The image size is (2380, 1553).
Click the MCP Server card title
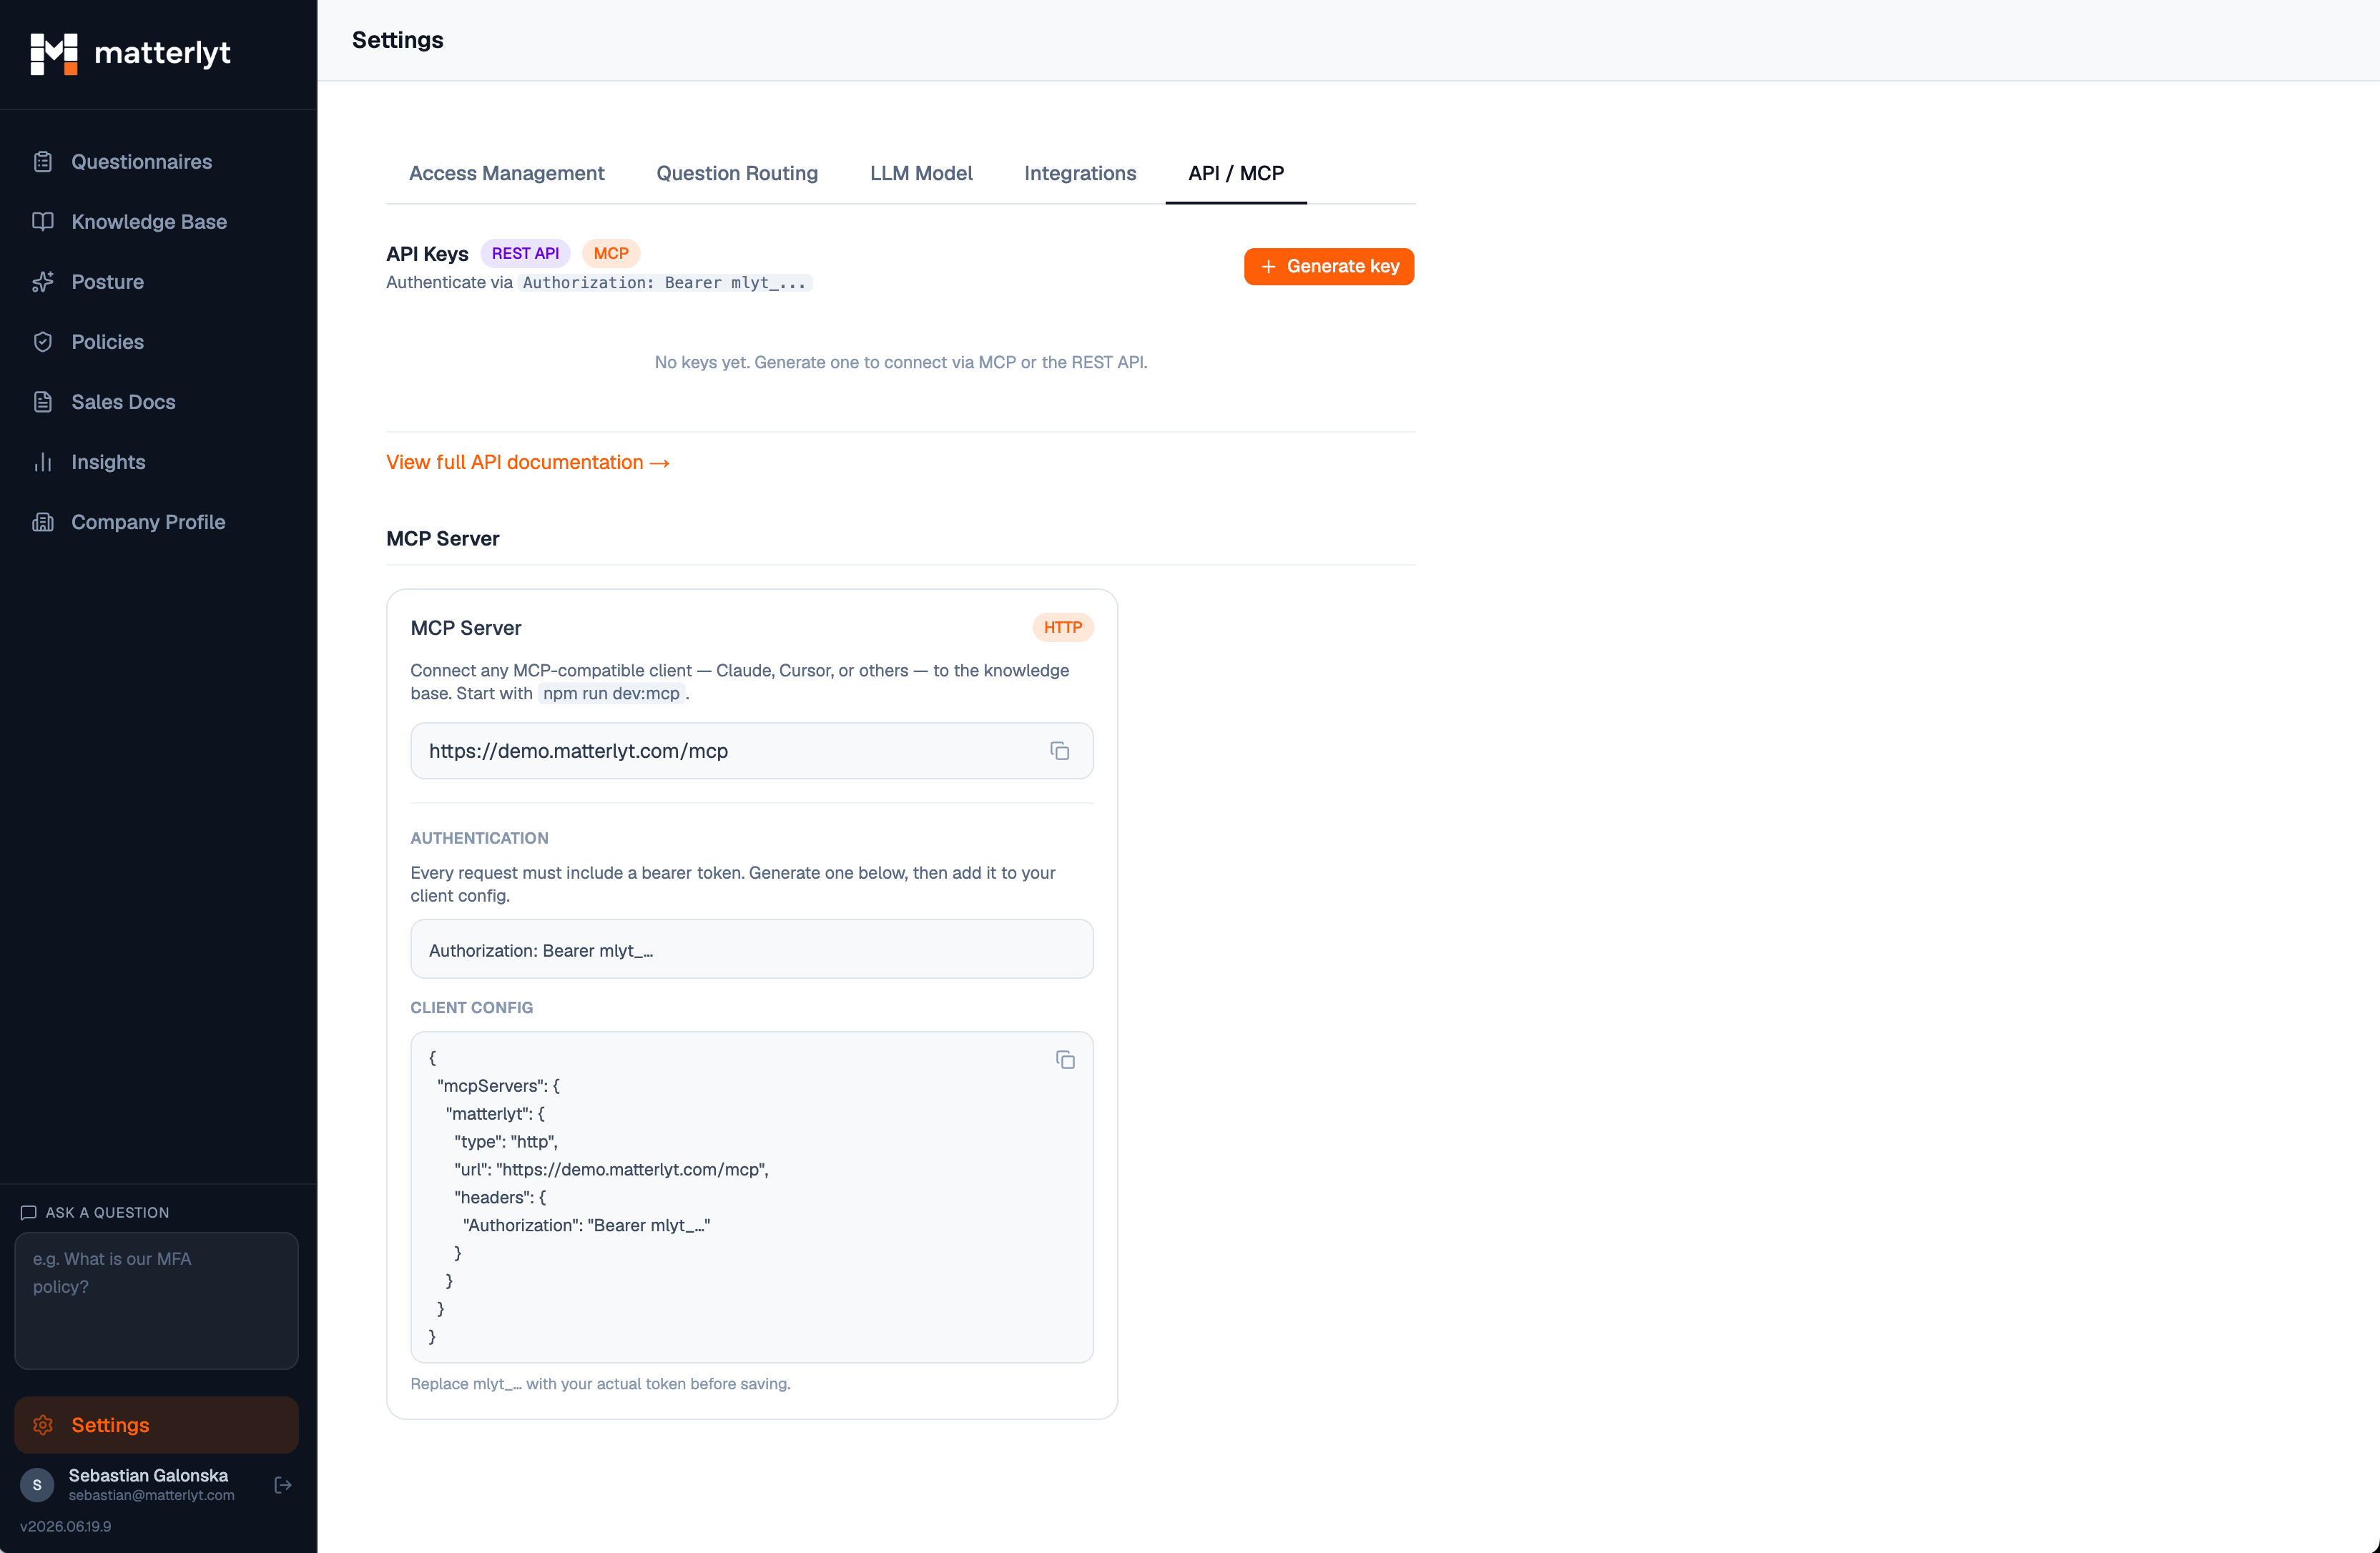click(x=466, y=628)
